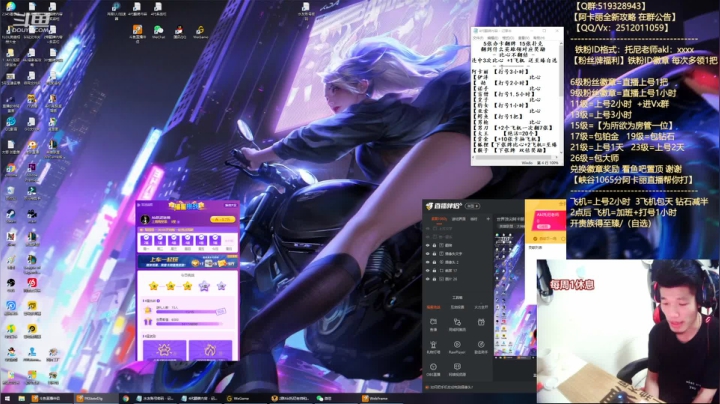Image resolution: width=720 pixels, height=404 pixels.
Task: Unlock the 画面 17 layer
Action: tap(434, 270)
